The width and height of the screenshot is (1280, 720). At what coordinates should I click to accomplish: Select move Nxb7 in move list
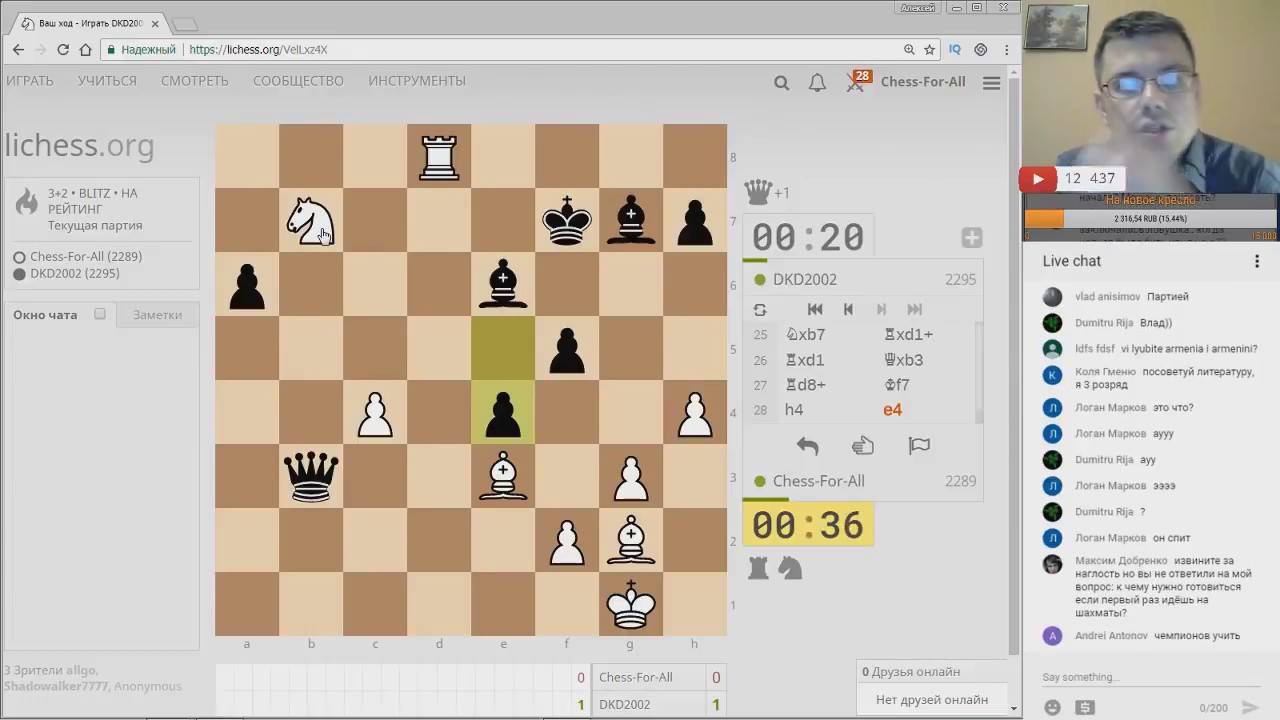[x=805, y=335]
